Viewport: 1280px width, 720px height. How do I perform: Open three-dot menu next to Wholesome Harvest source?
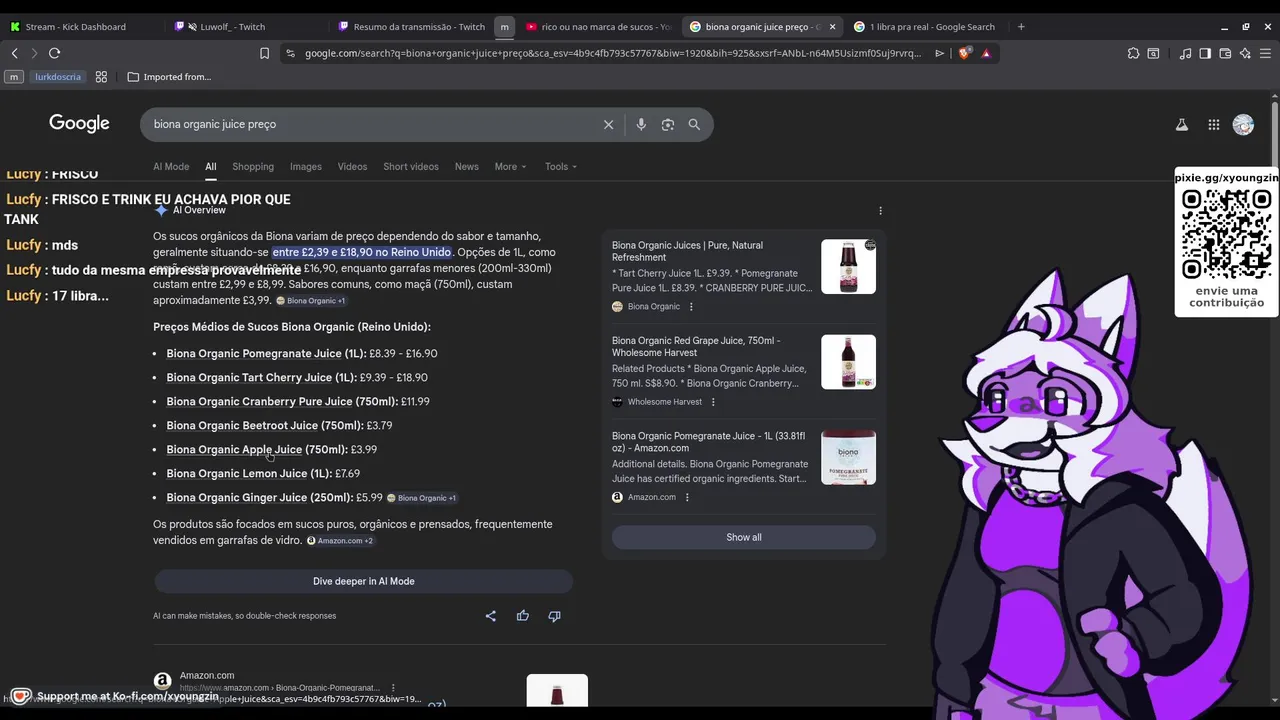pyautogui.click(x=713, y=402)
